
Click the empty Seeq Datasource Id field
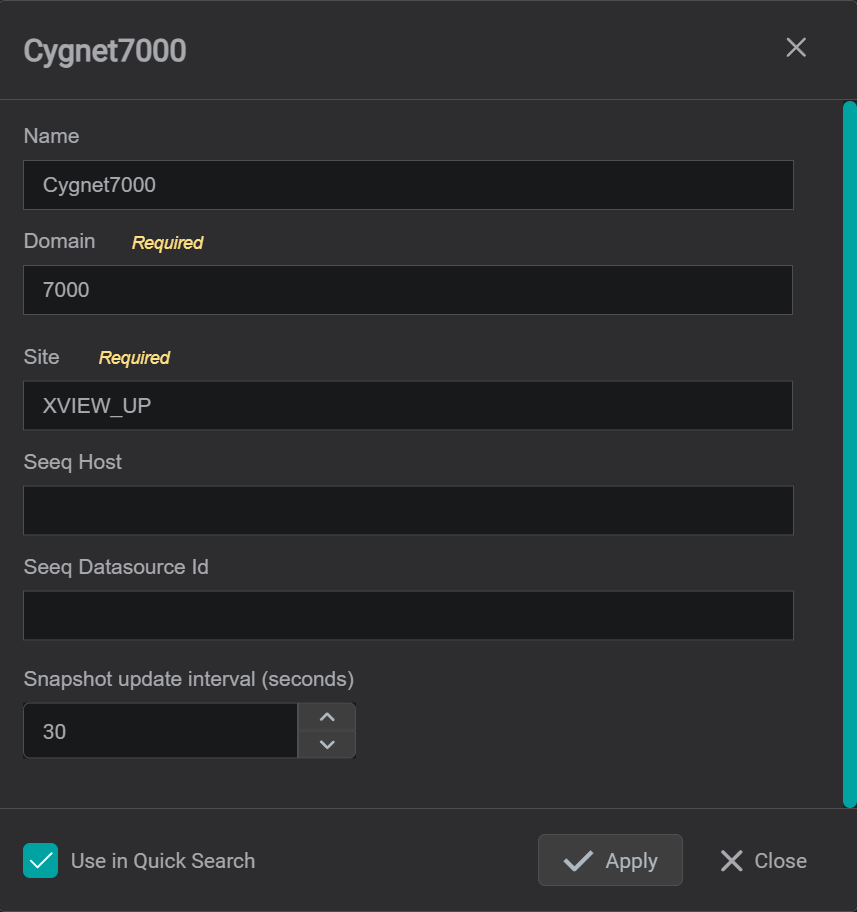(408, 615)
